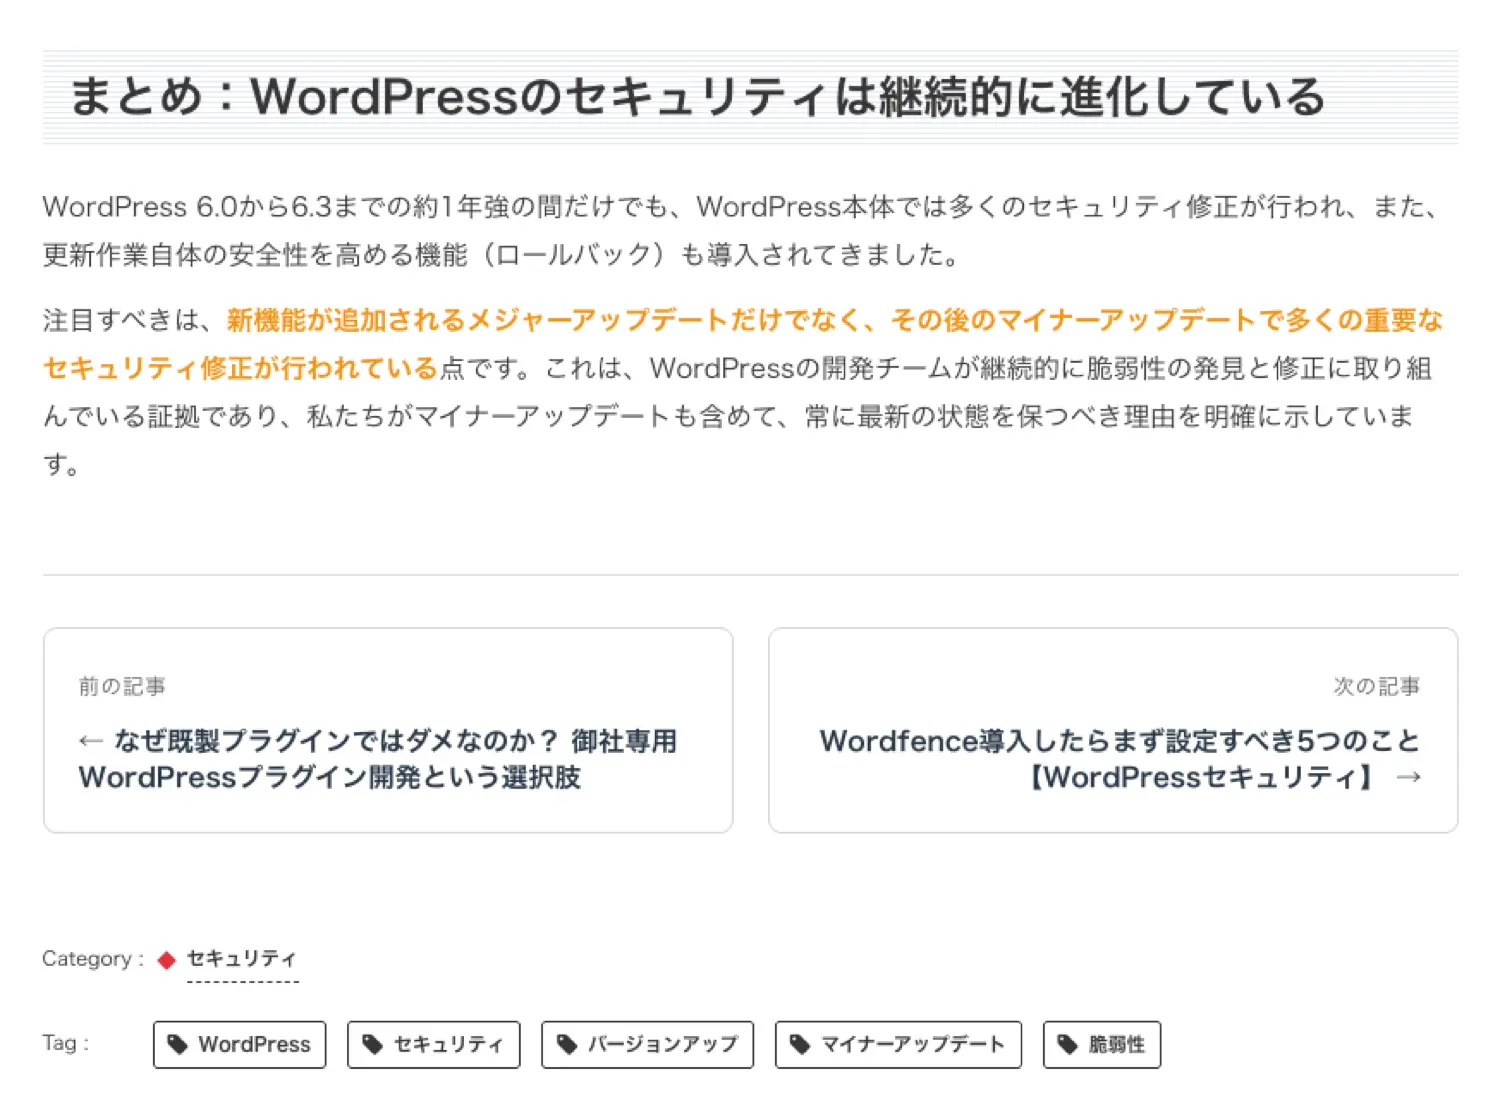Click the tag icon beside 脆弱性

coord(1068,1044)
